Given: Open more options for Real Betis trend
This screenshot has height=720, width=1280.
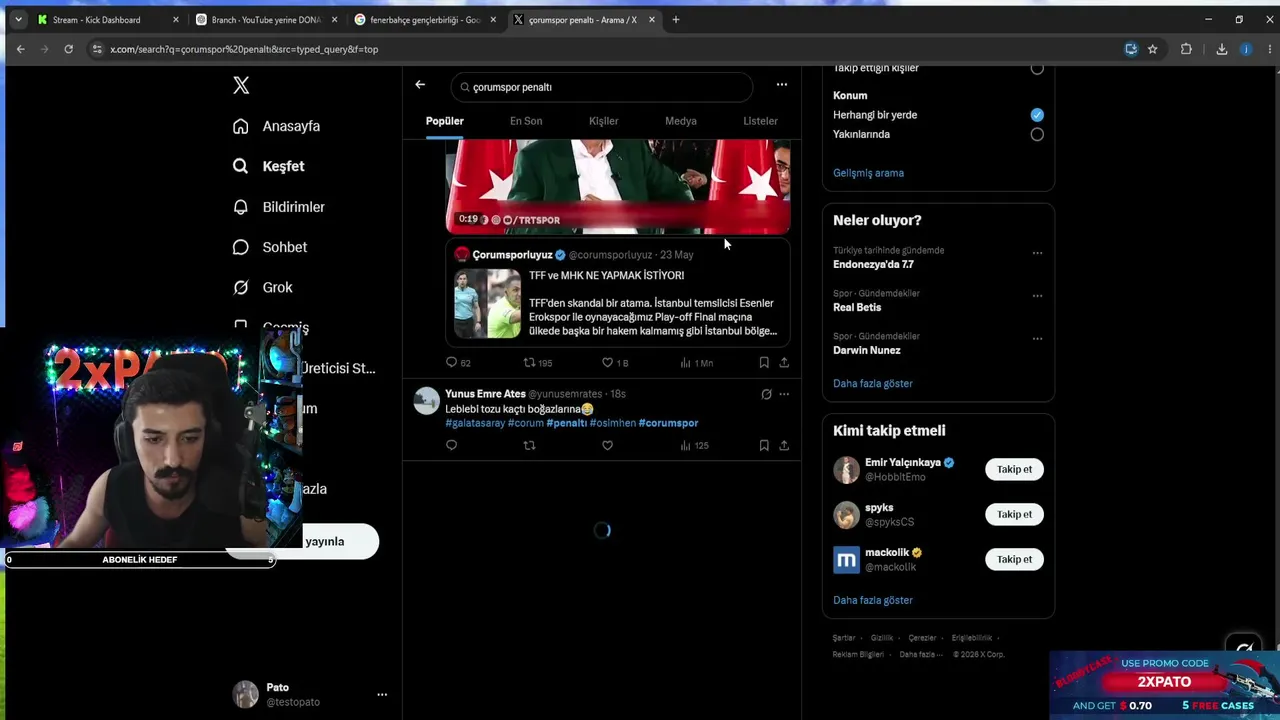Looking at the screenshot, I should [x=1037, y=296].
